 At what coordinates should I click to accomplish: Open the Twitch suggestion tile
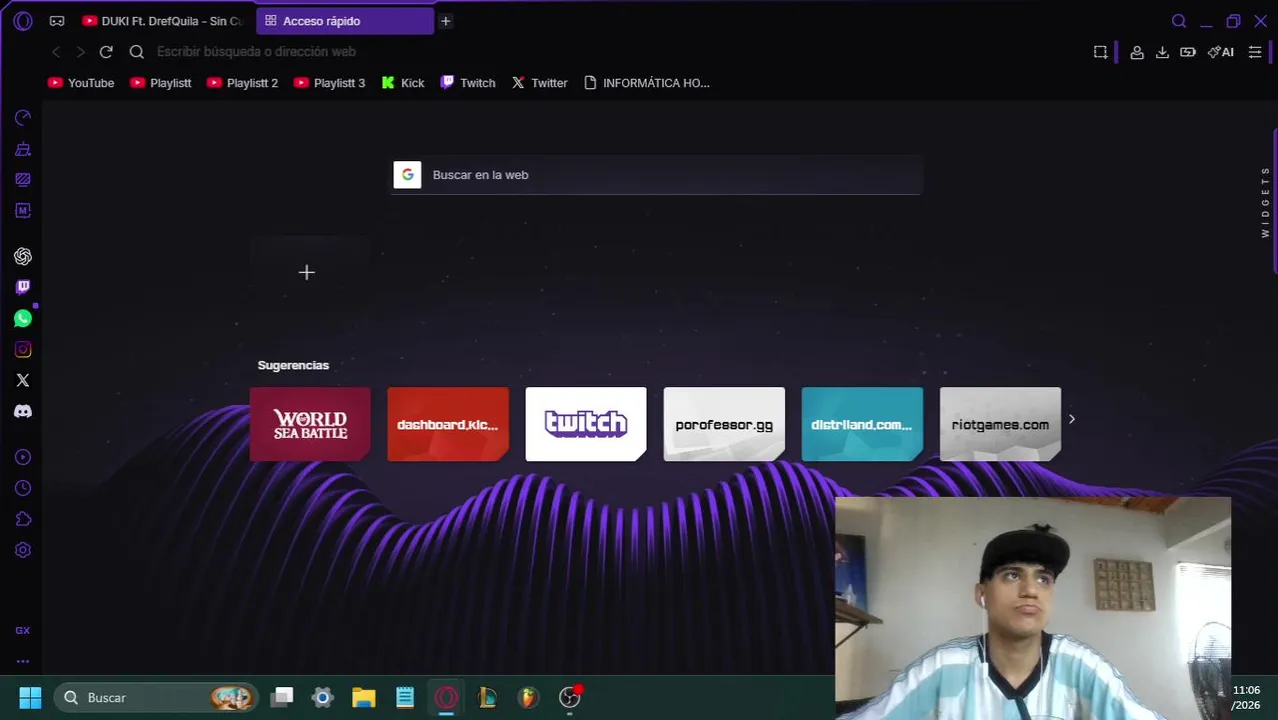(x=586, y=425)
